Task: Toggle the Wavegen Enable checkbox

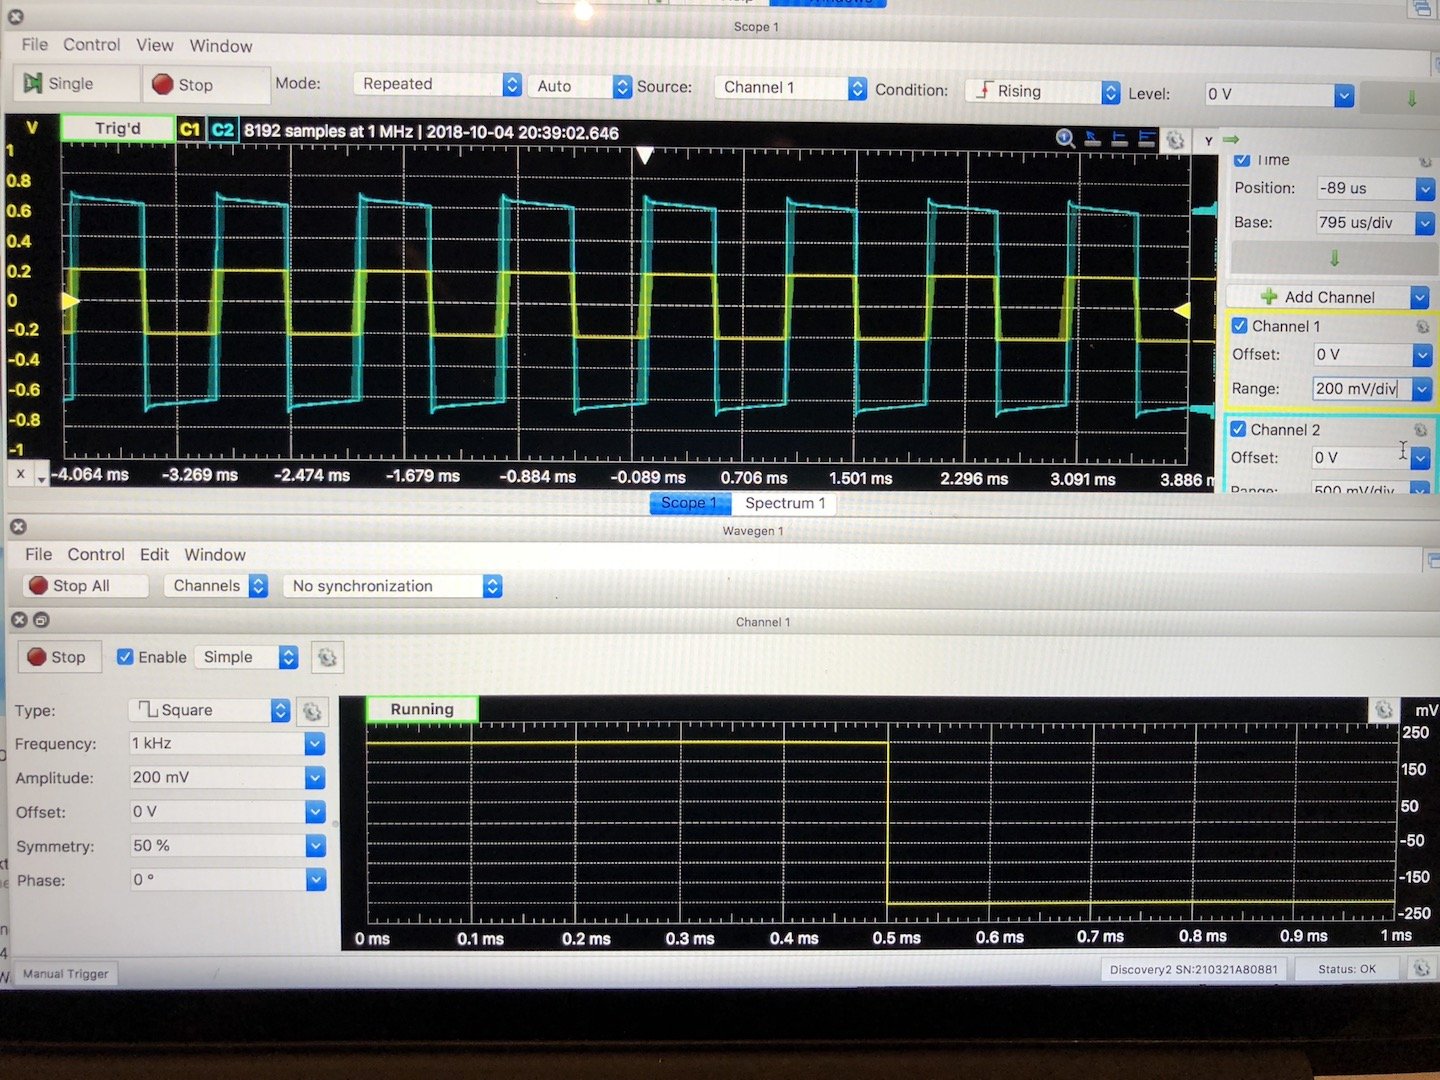Action: click(125, 657)
